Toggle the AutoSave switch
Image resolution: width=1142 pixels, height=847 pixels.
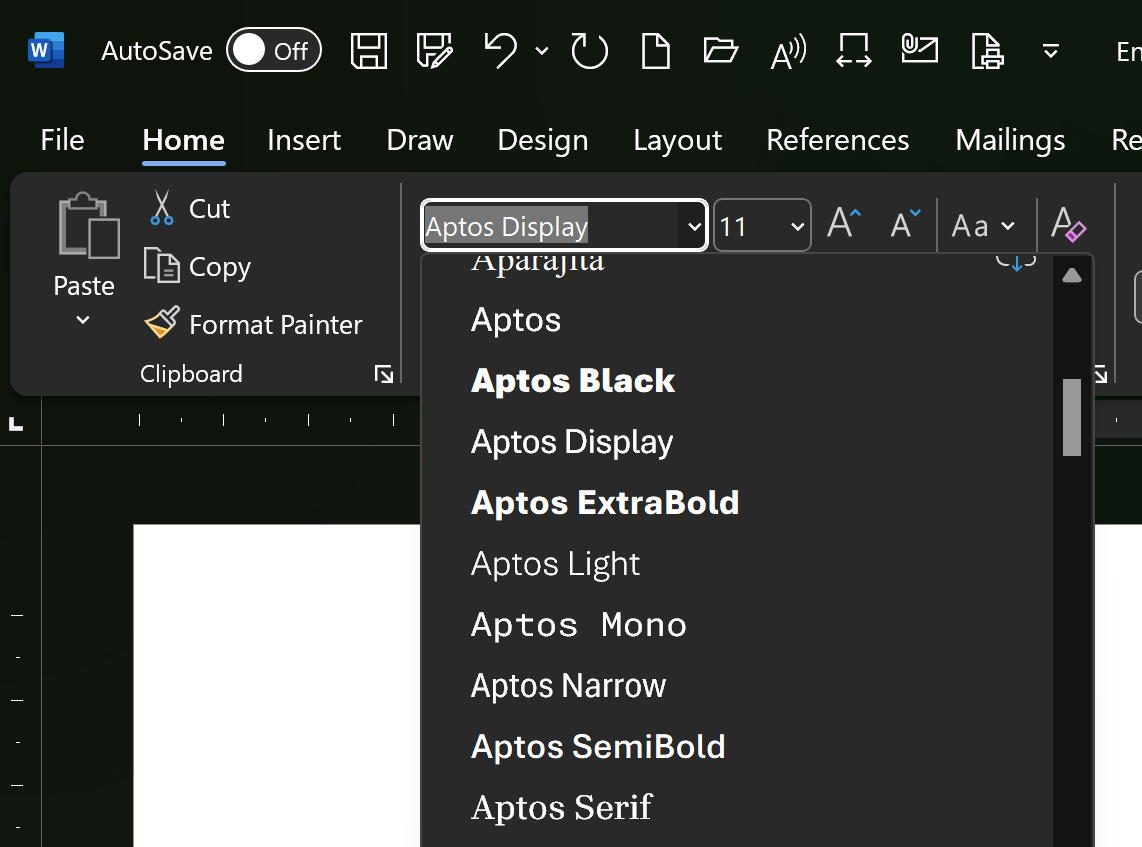coord(273,50)
